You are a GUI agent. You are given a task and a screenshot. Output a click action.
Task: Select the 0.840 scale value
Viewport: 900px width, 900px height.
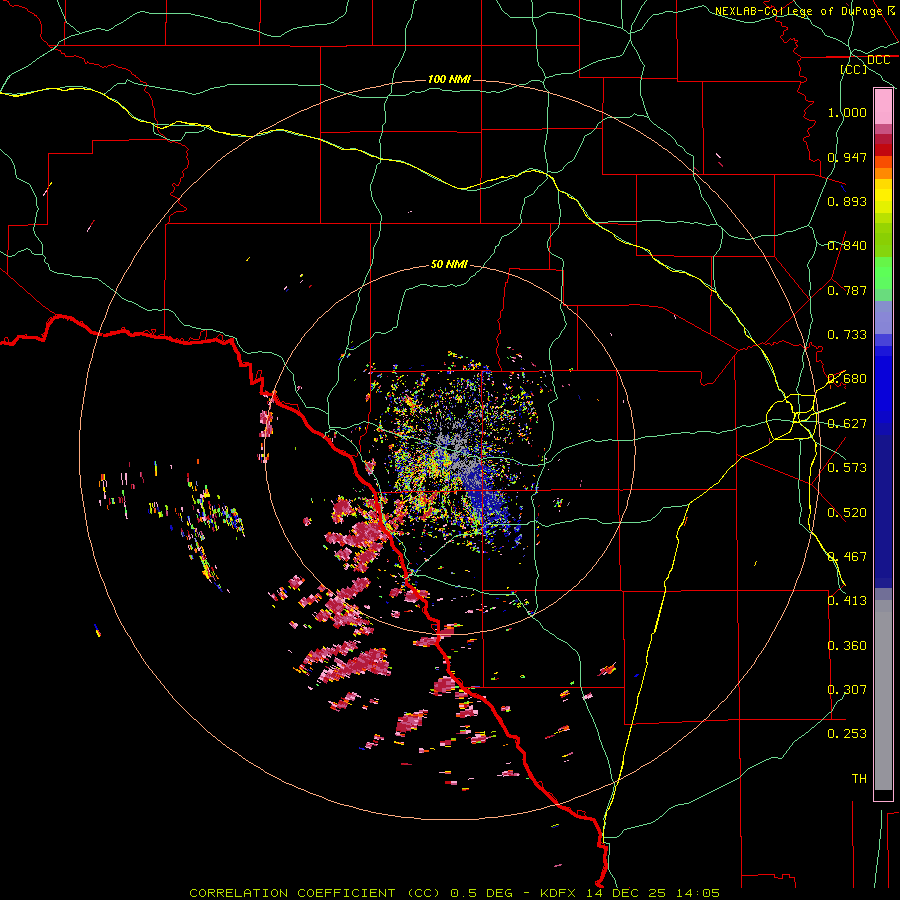coord(847,246)
